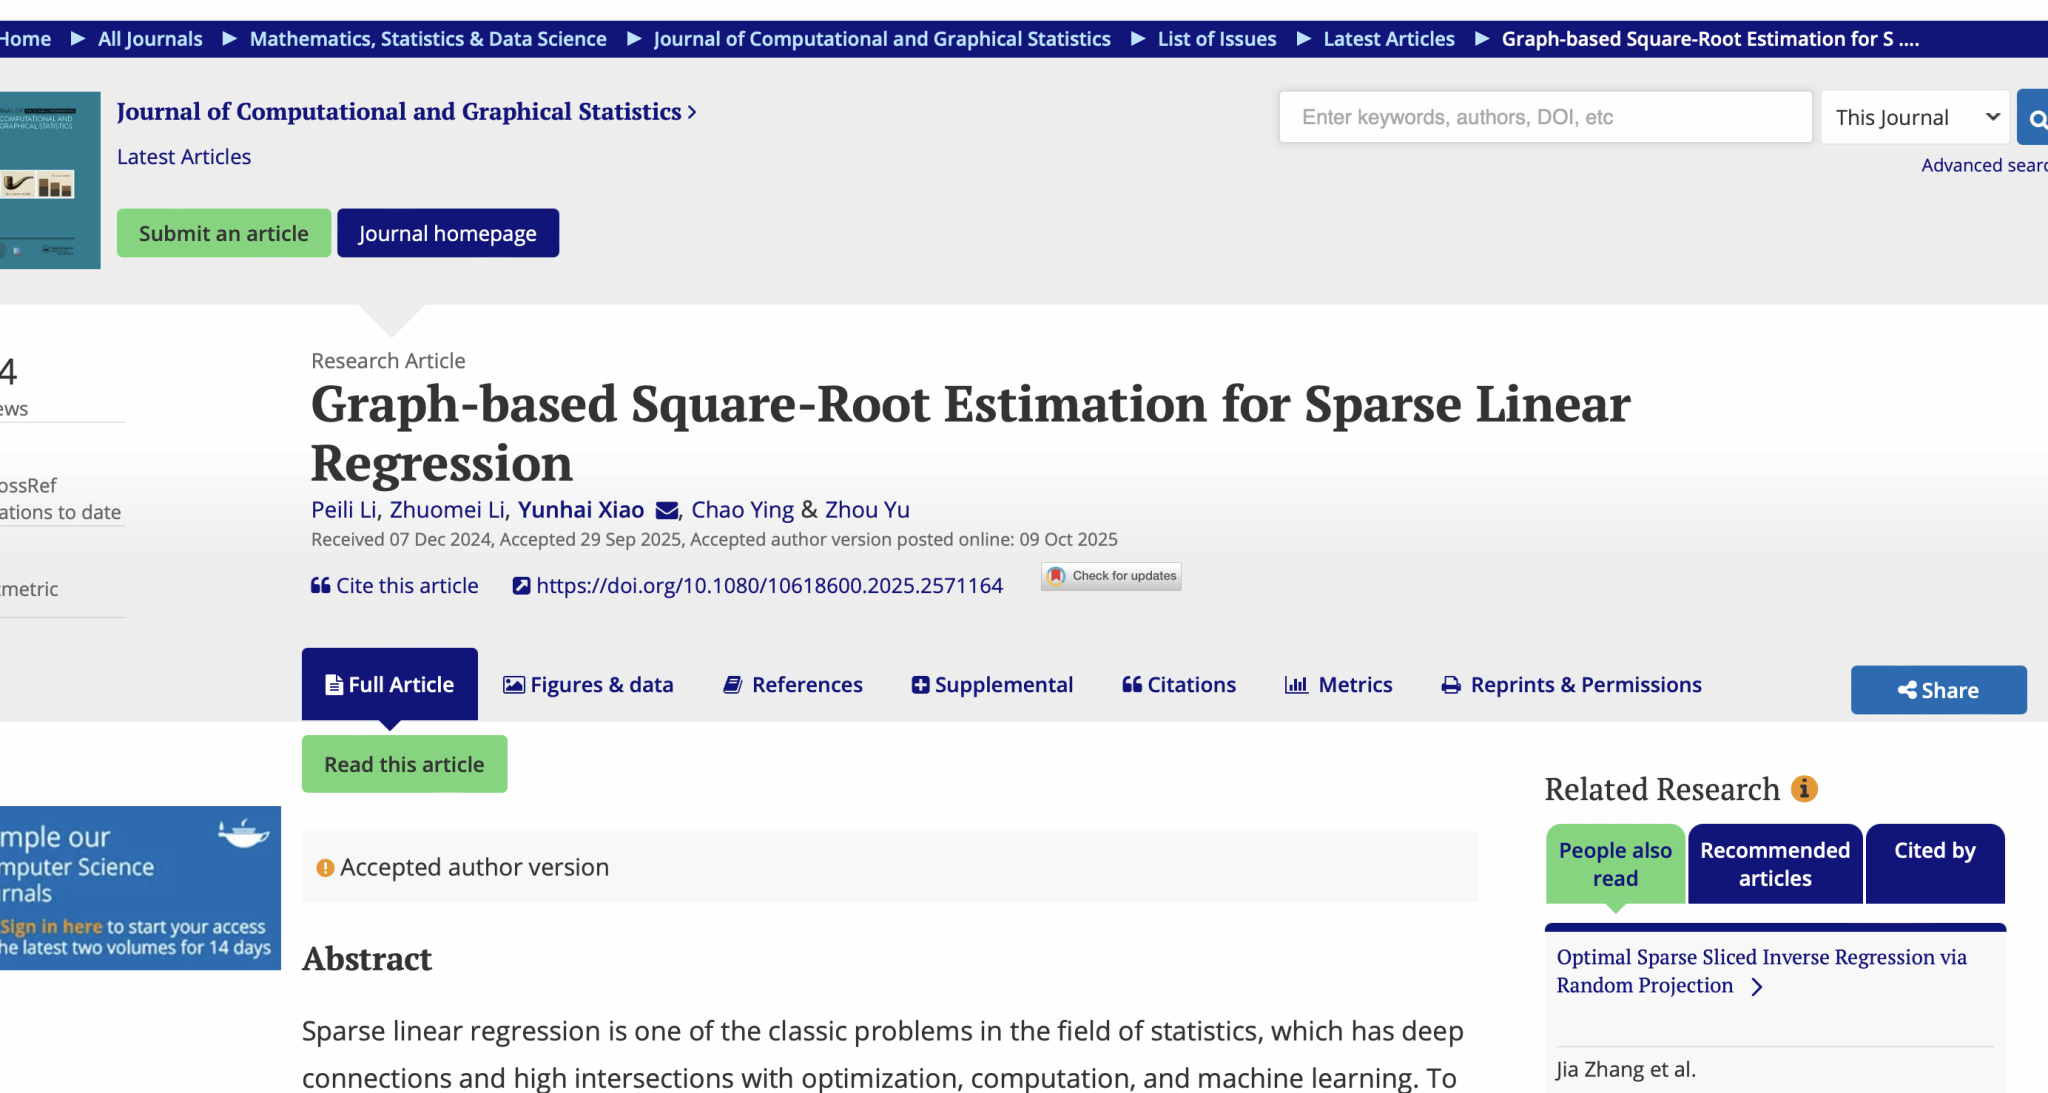The width and height of the screenshot is (2048, 1093).
Task: Click the keyword search input field
Action: [1544, 118]
